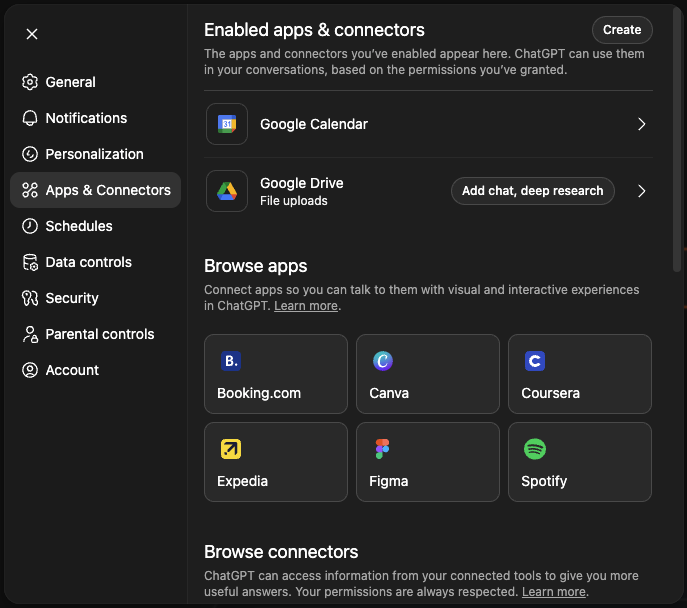Open Learn more link under Browse connectors
The image size is (687, 608).
click(x=554, y=592)
